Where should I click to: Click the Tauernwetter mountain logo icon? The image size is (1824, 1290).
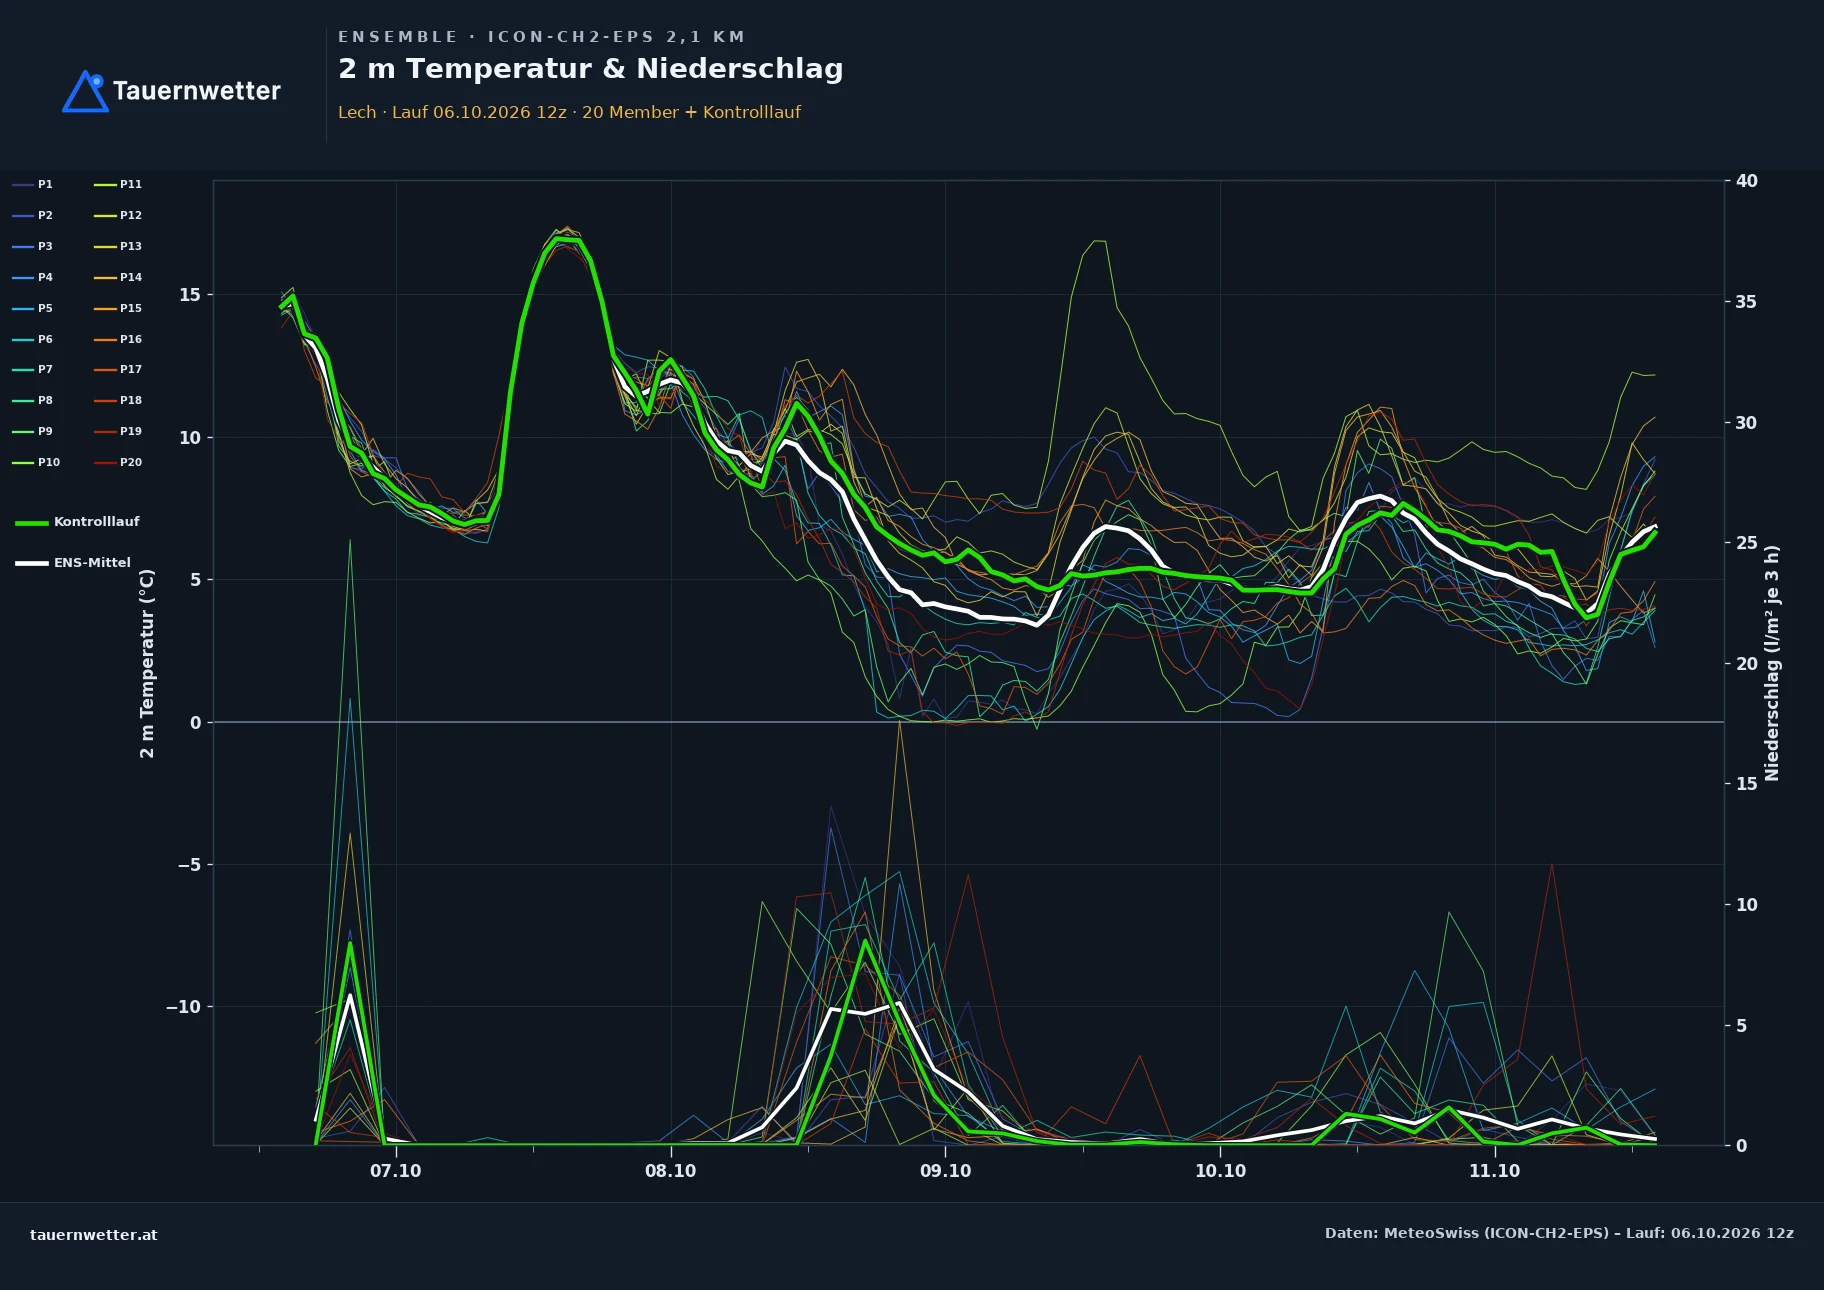(x=85, y=91)
